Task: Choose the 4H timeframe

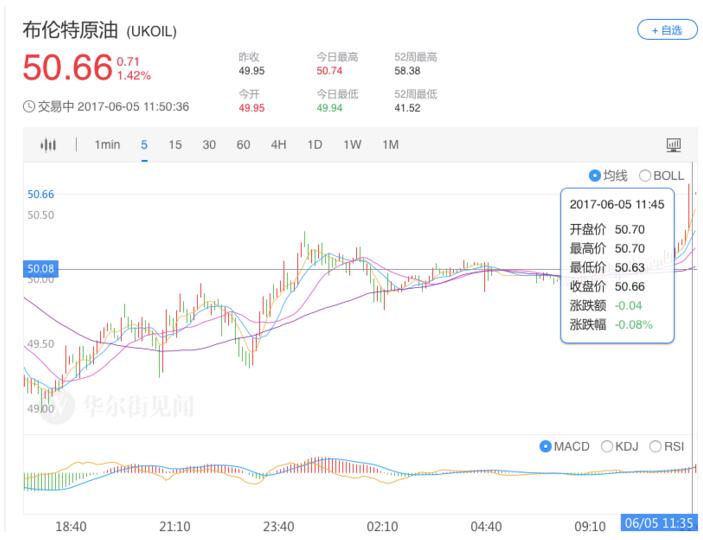Action: [278, 145]
